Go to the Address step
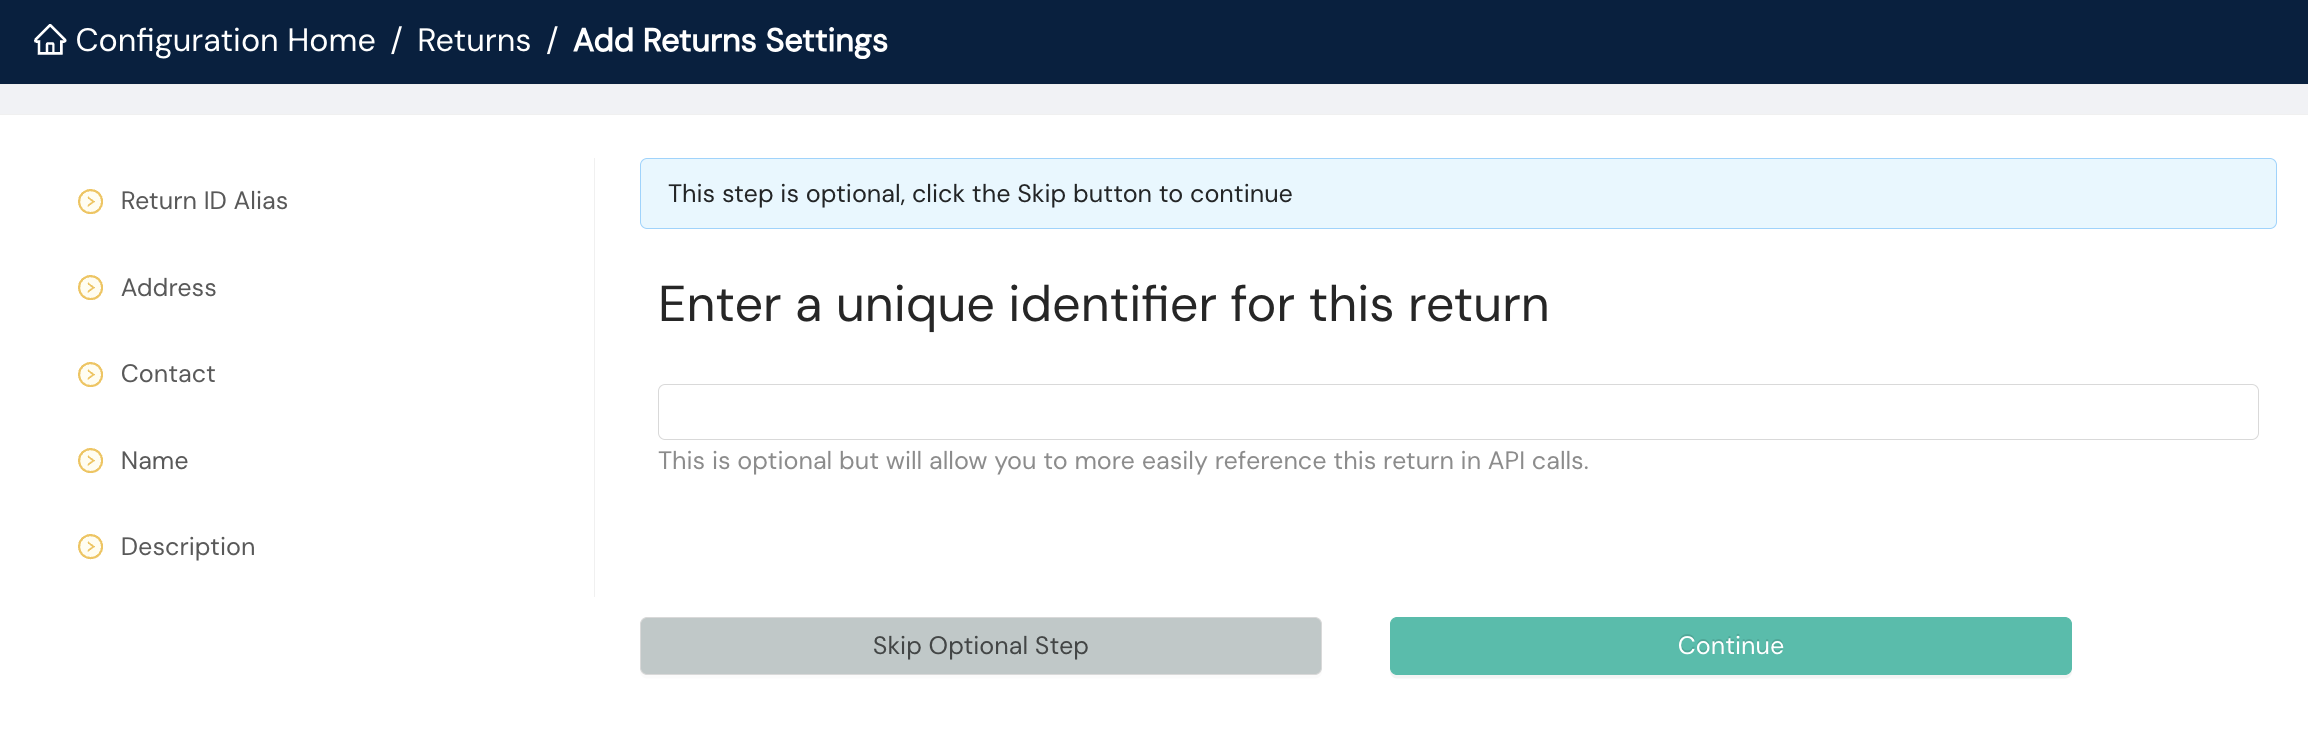 [168, 288]
